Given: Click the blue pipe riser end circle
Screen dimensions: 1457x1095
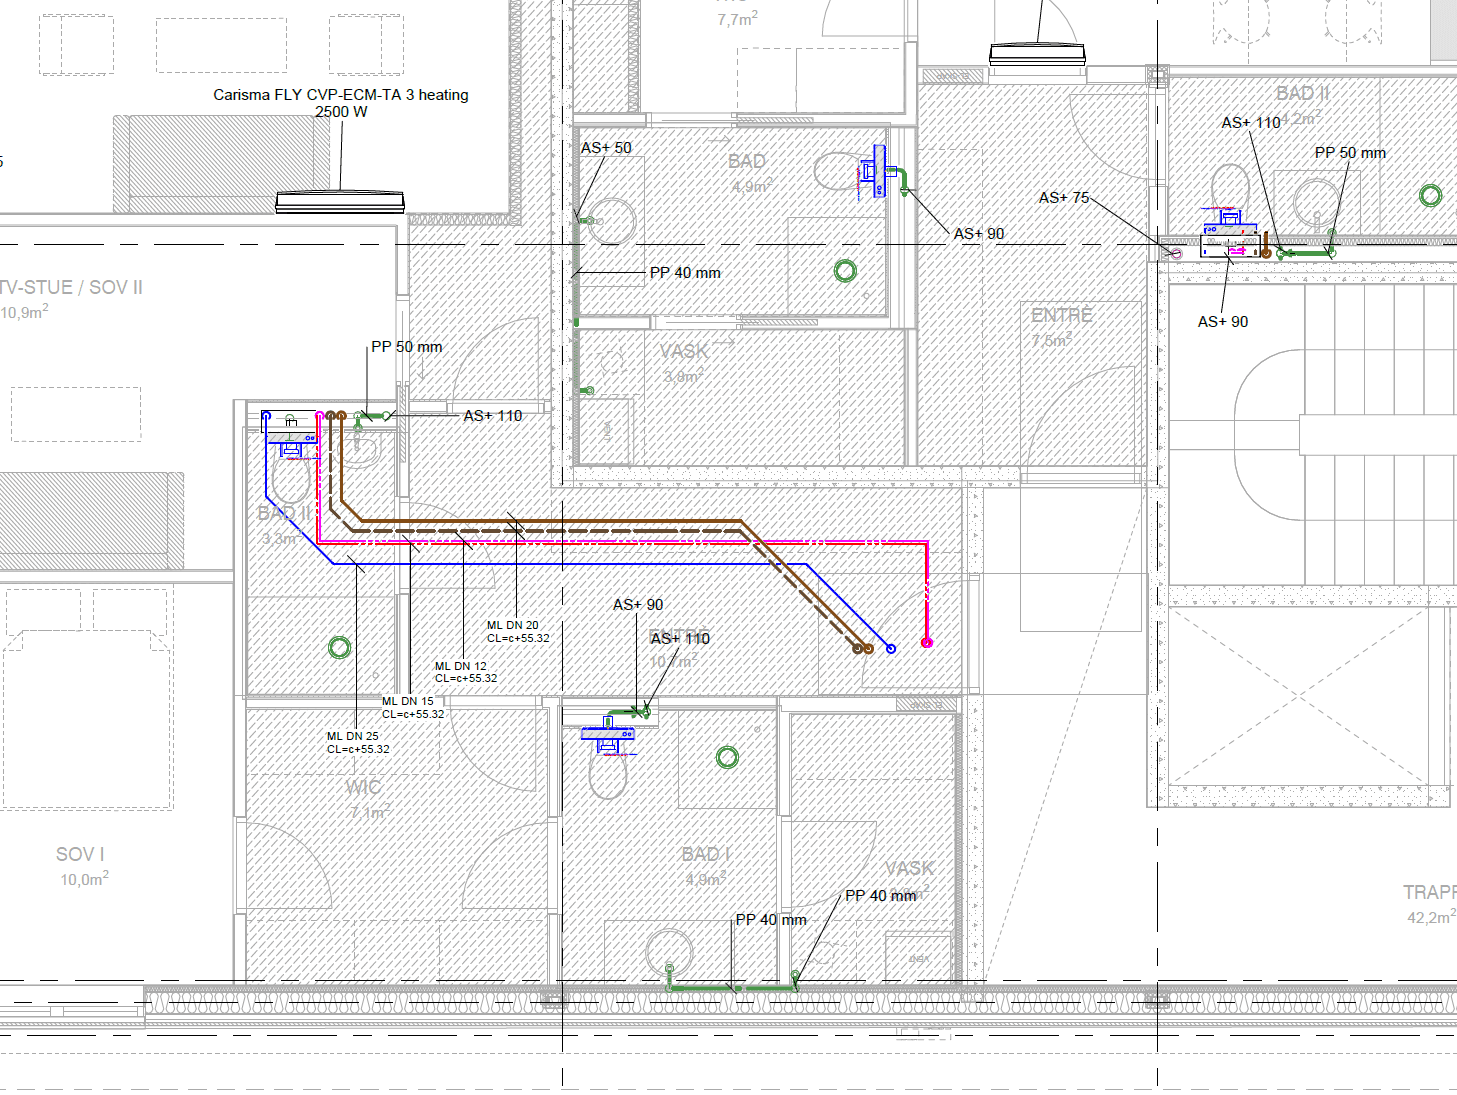Looking at the screenshot, I should [891, 649].
